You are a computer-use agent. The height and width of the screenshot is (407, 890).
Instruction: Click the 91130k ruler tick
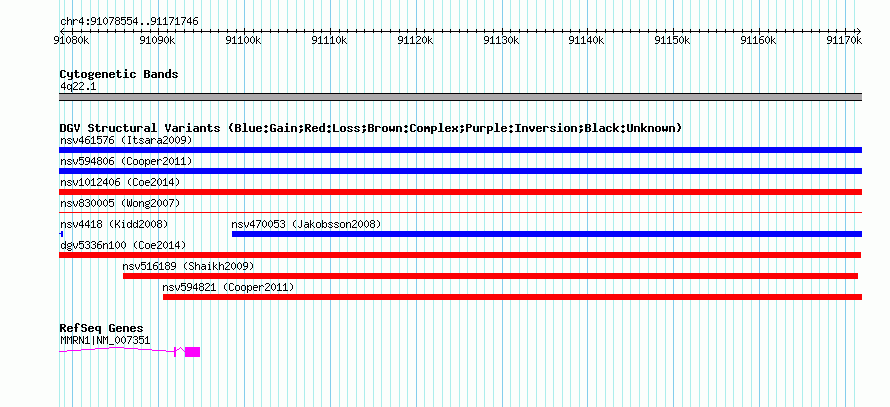(502, 40)
